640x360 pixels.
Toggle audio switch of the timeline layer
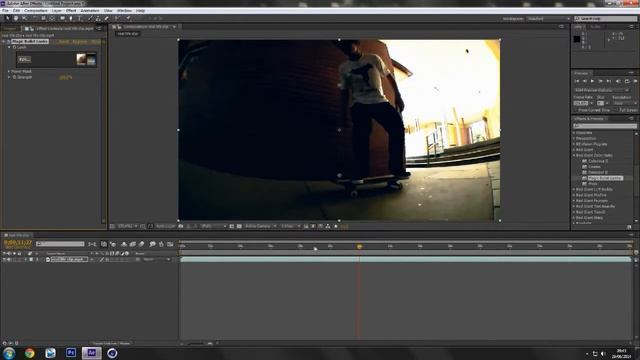point(9,259)
